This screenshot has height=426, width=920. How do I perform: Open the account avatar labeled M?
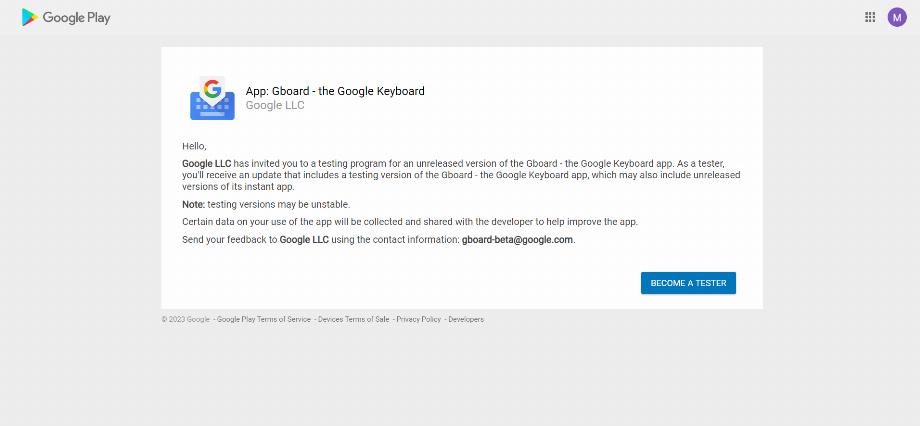coord(897,18)
